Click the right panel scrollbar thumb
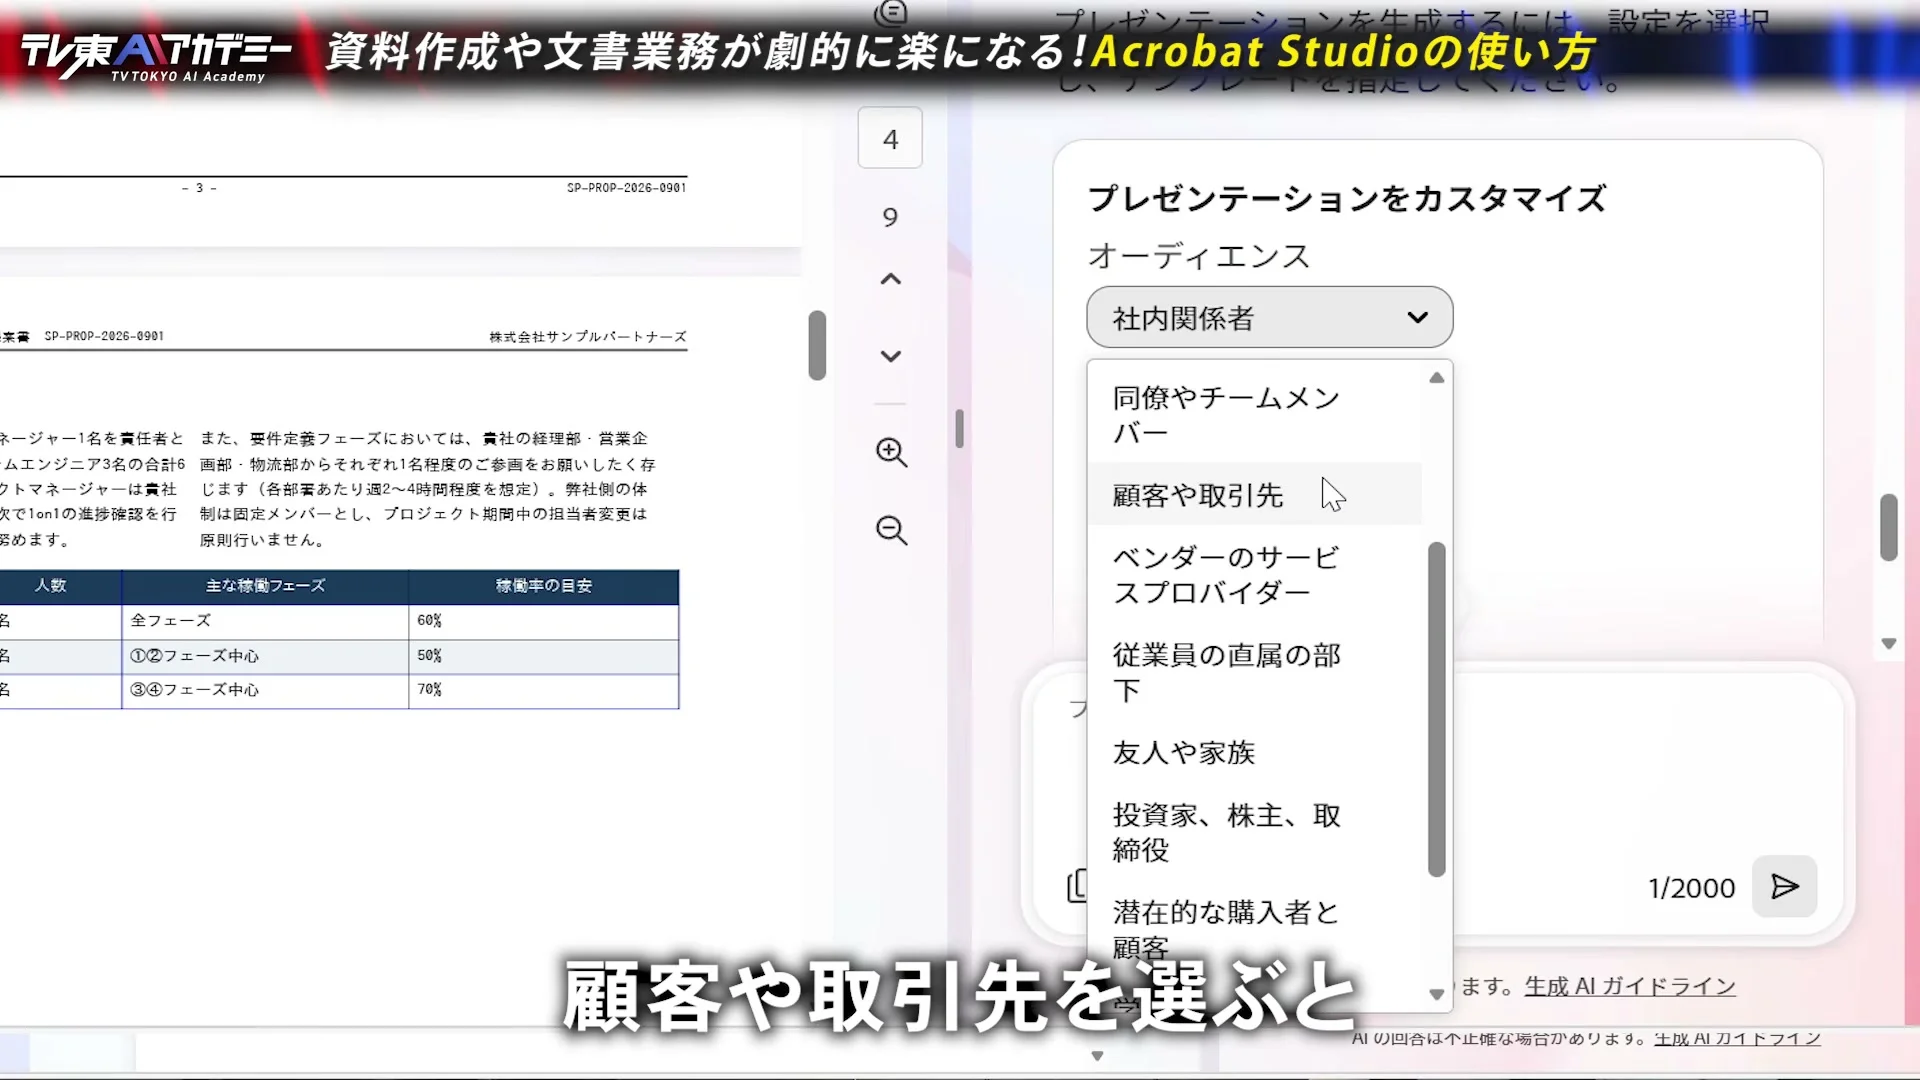This screenshot has height=1080, width=1920. 1888,527
